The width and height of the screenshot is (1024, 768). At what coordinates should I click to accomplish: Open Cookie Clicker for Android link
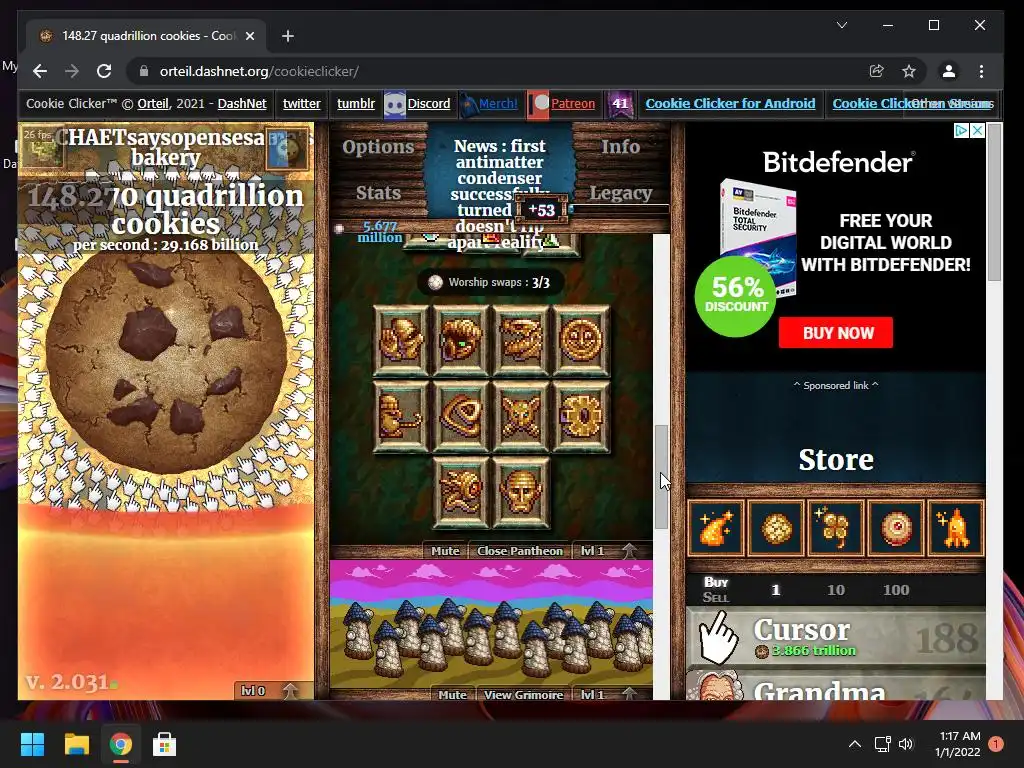[730, 103]
